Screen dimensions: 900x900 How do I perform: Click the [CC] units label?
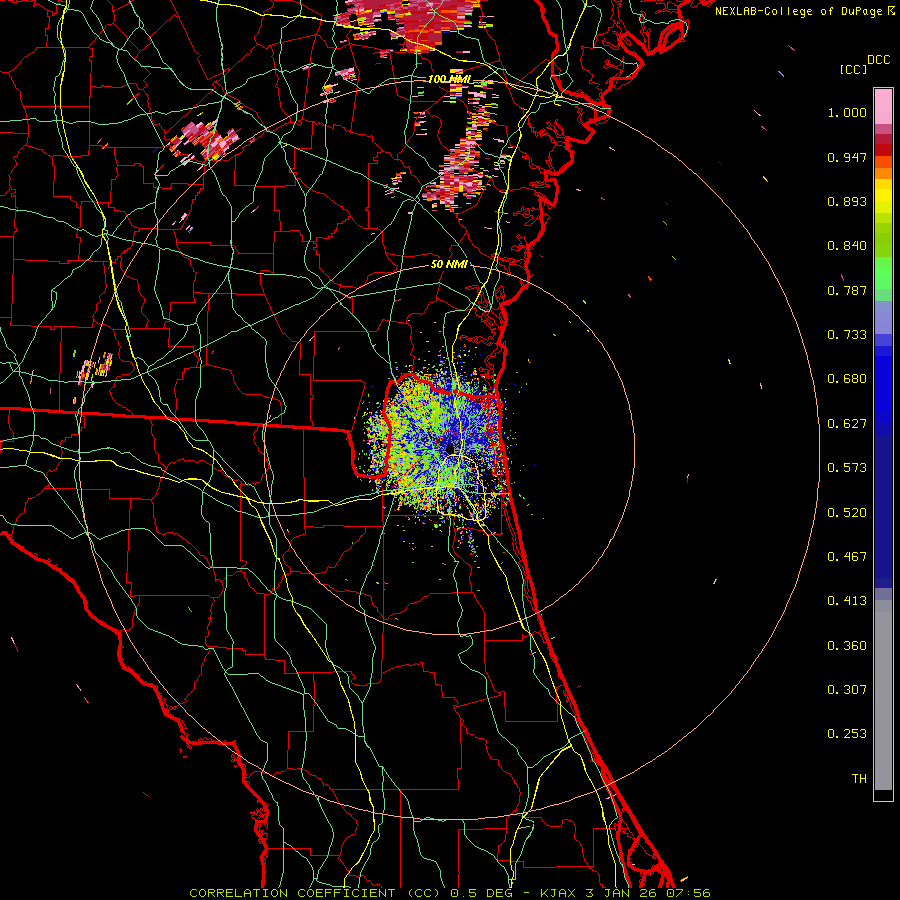[853, 69]
